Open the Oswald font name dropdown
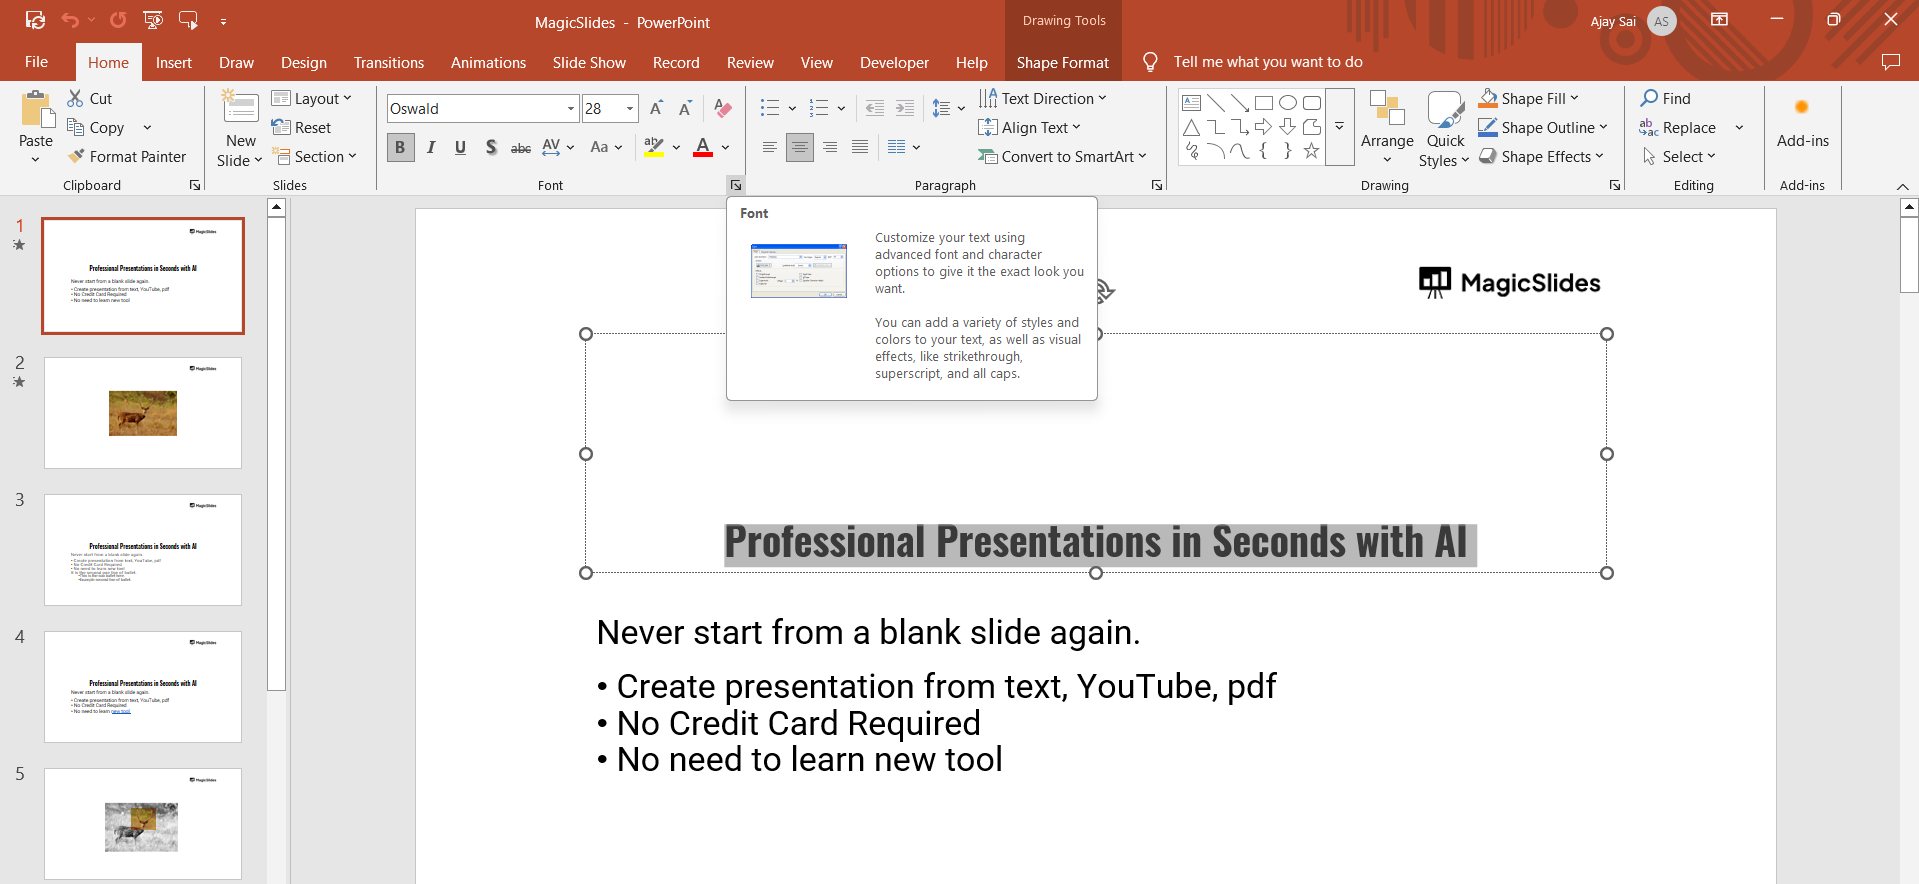The width and height of the screenshot is (1919, 884). coord(571,108)
